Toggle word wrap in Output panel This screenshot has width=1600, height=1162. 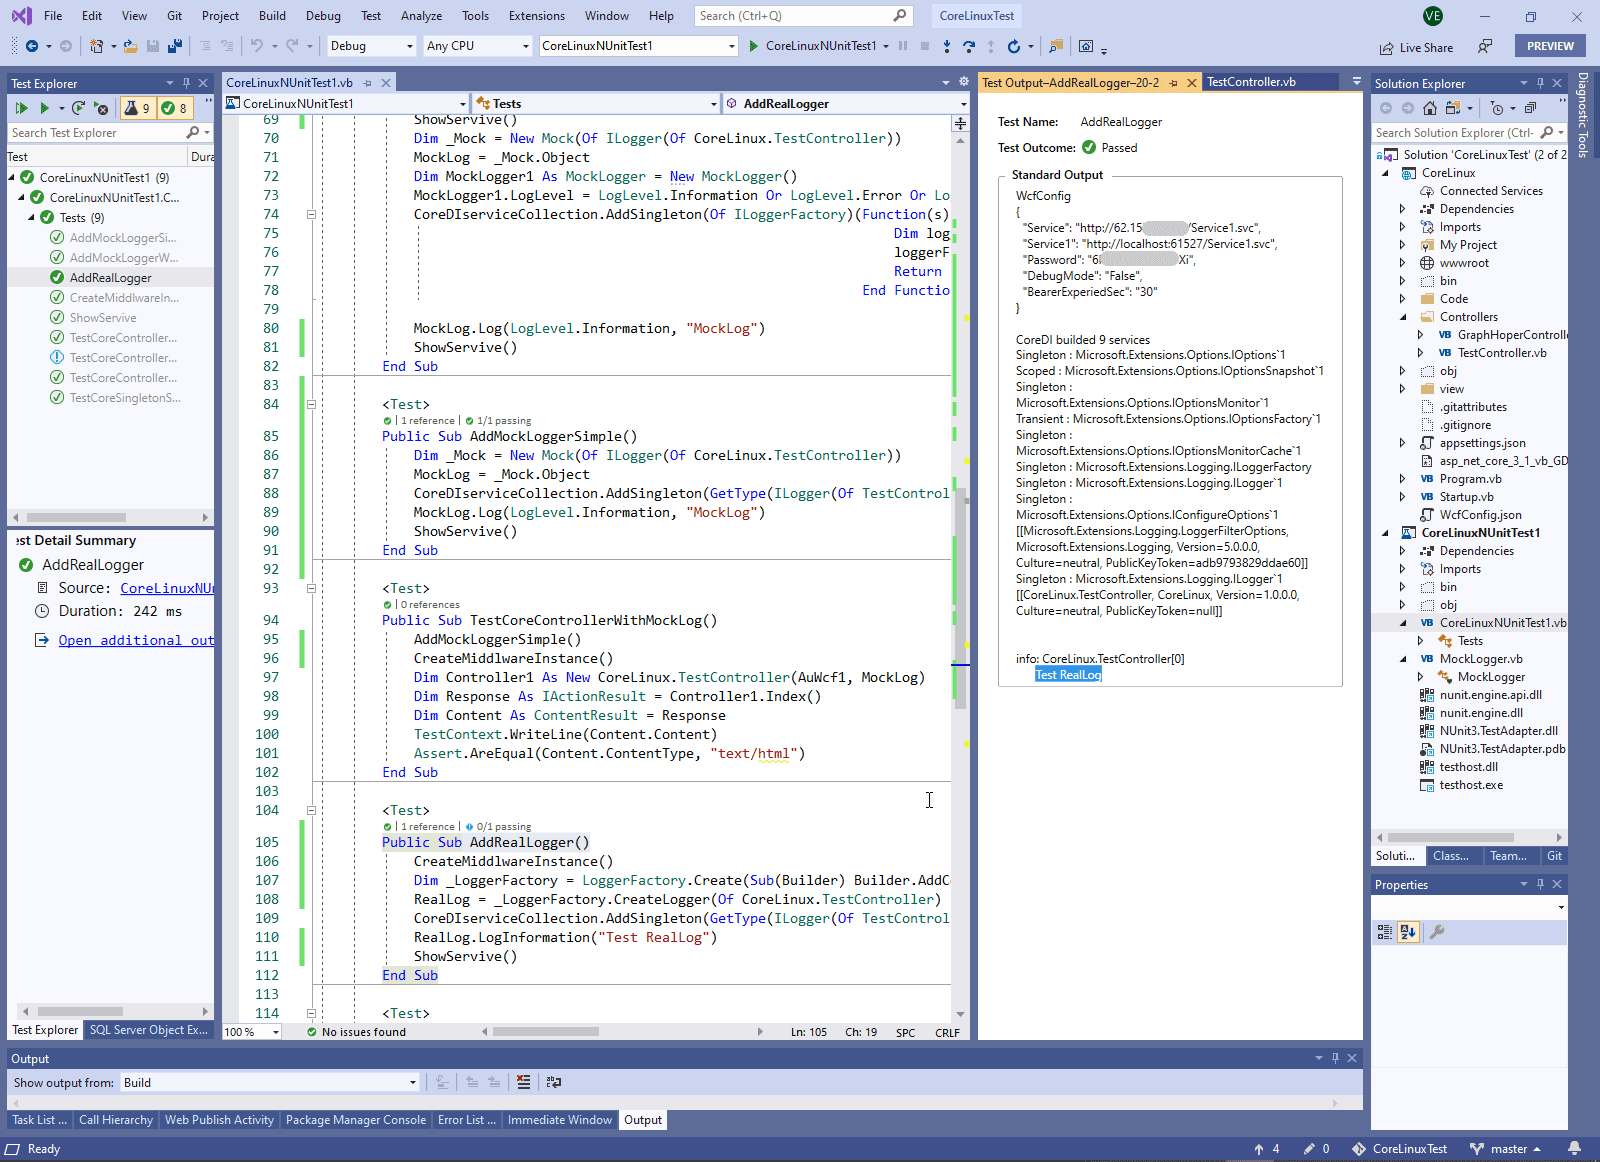pyautogui.click(x=554, y=1082)
